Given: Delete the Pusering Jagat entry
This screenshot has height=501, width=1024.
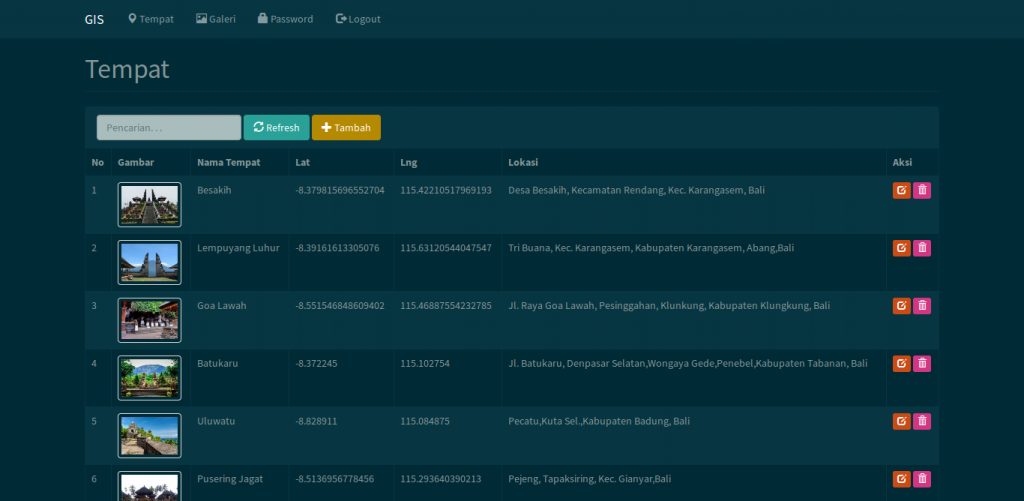Looking at the screenshot, I should click(x=922, y=479).
